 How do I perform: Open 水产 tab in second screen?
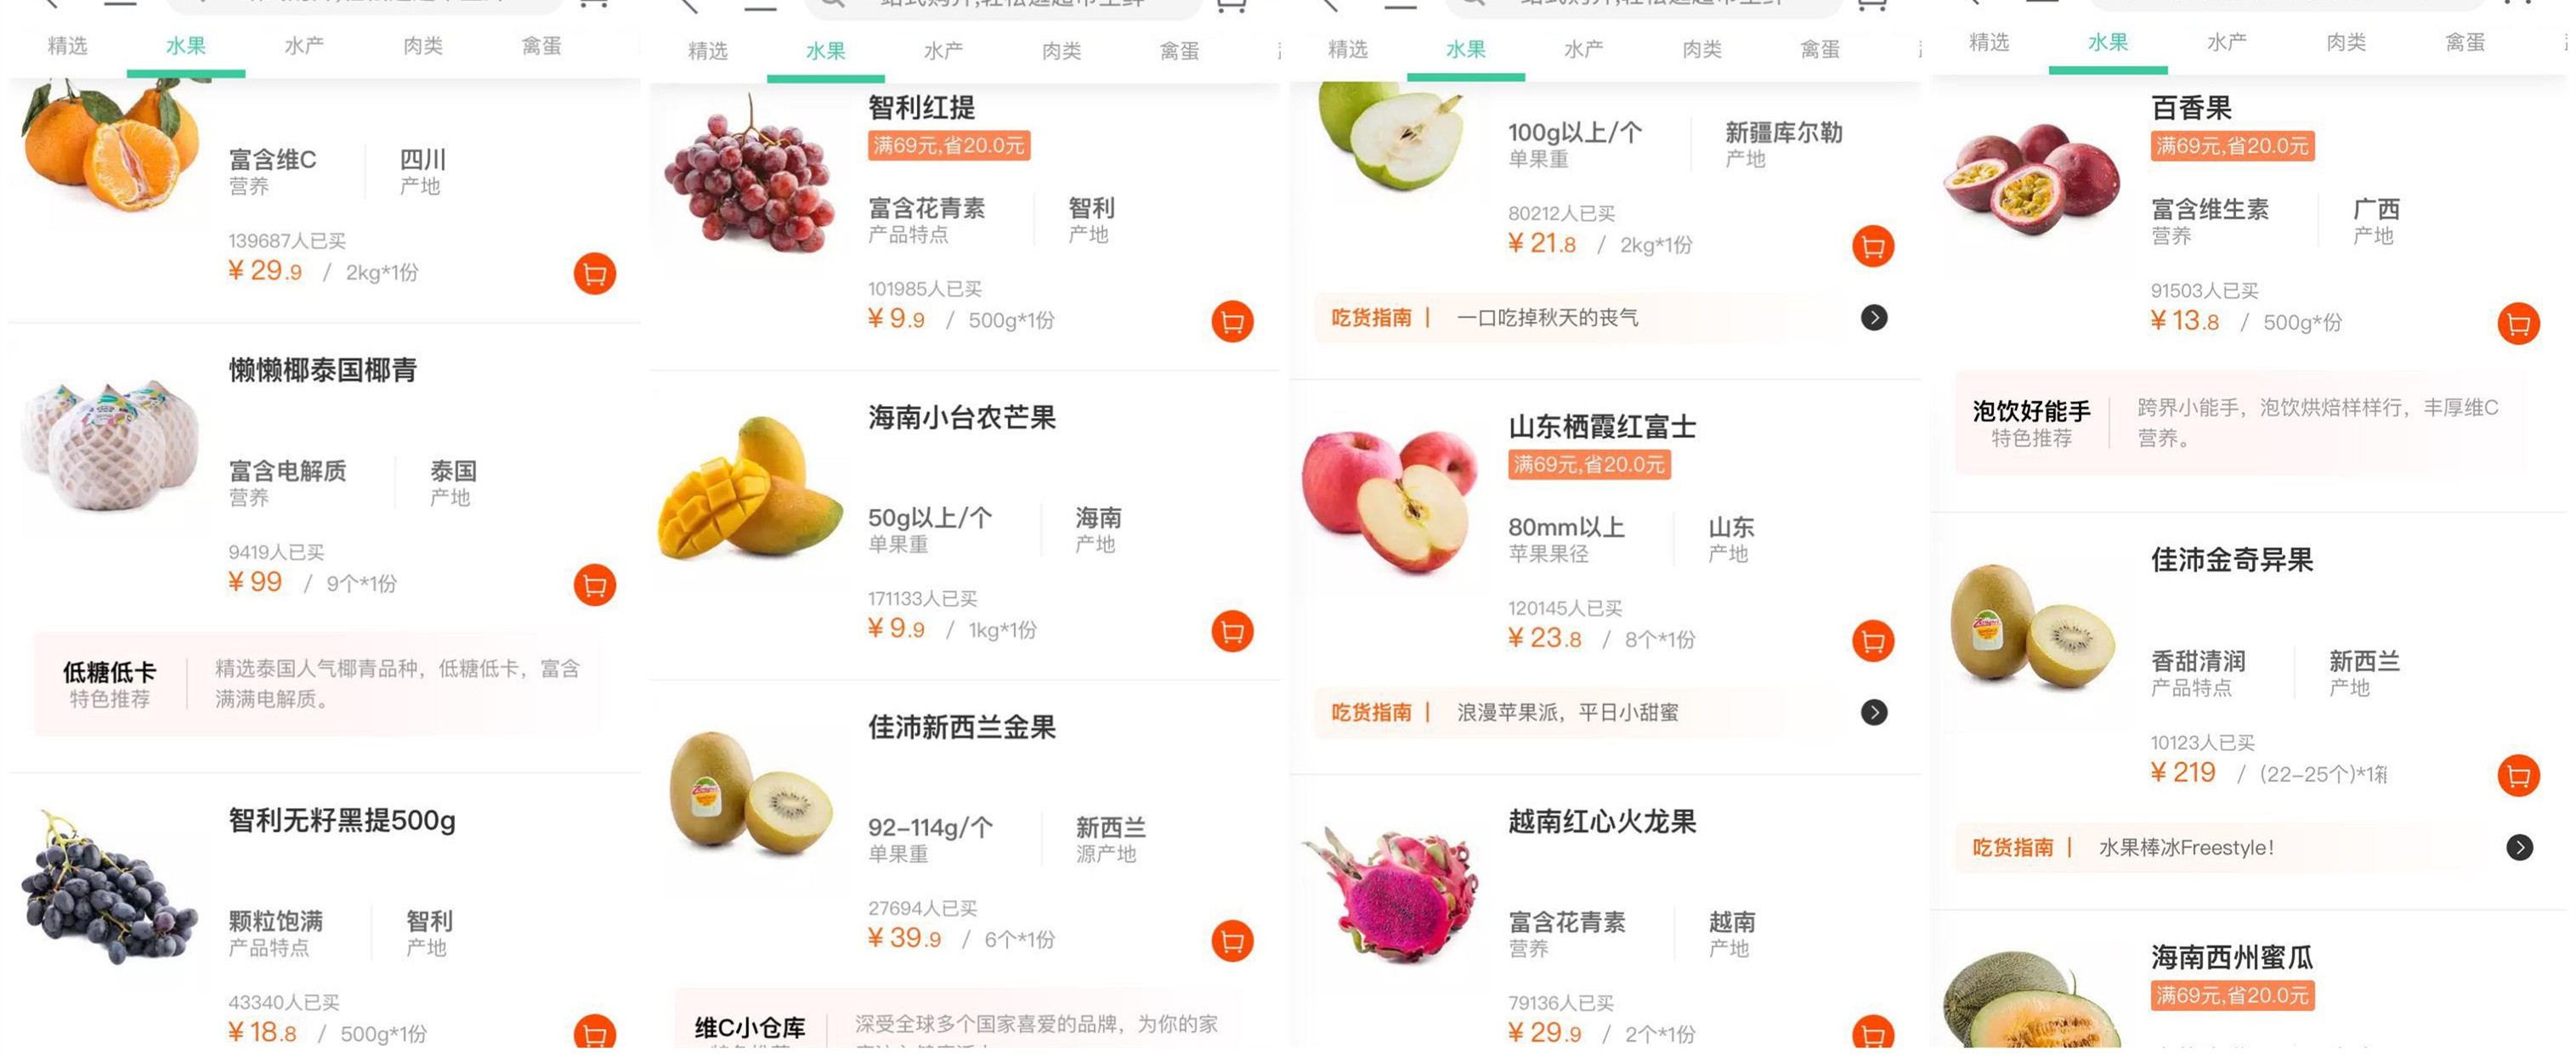(x=944, y=50)
